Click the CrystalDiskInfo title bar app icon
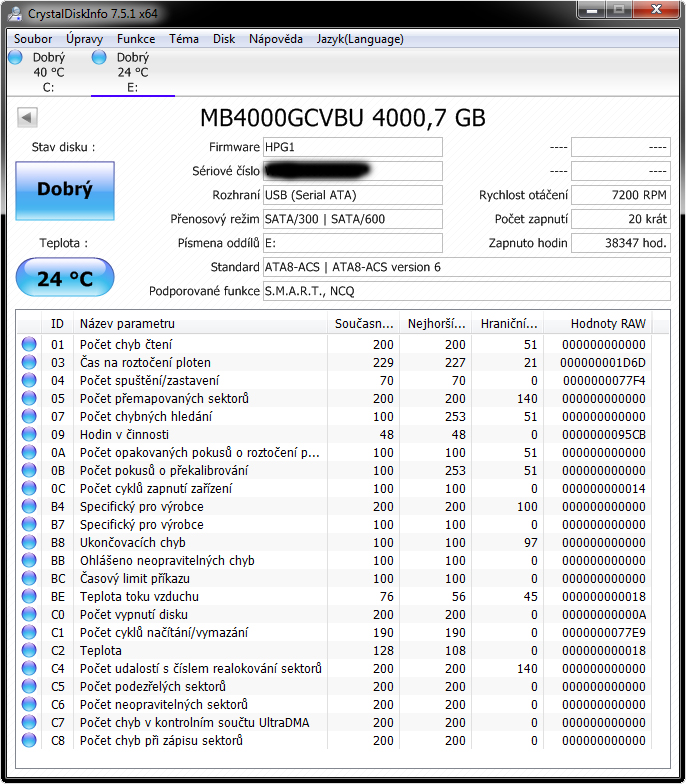Screen dimensions: 686x784 (x=15, y=14)
